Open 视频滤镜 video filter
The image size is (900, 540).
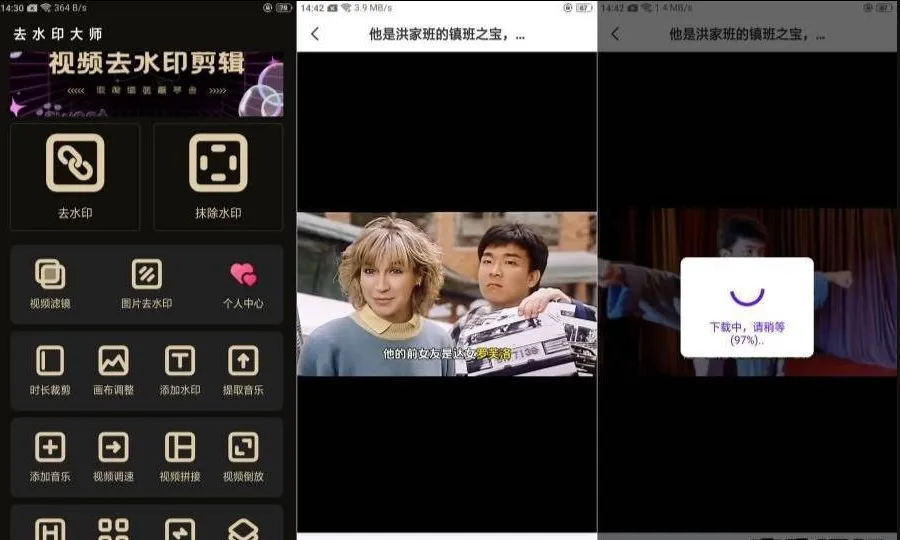tap(50, 284)
